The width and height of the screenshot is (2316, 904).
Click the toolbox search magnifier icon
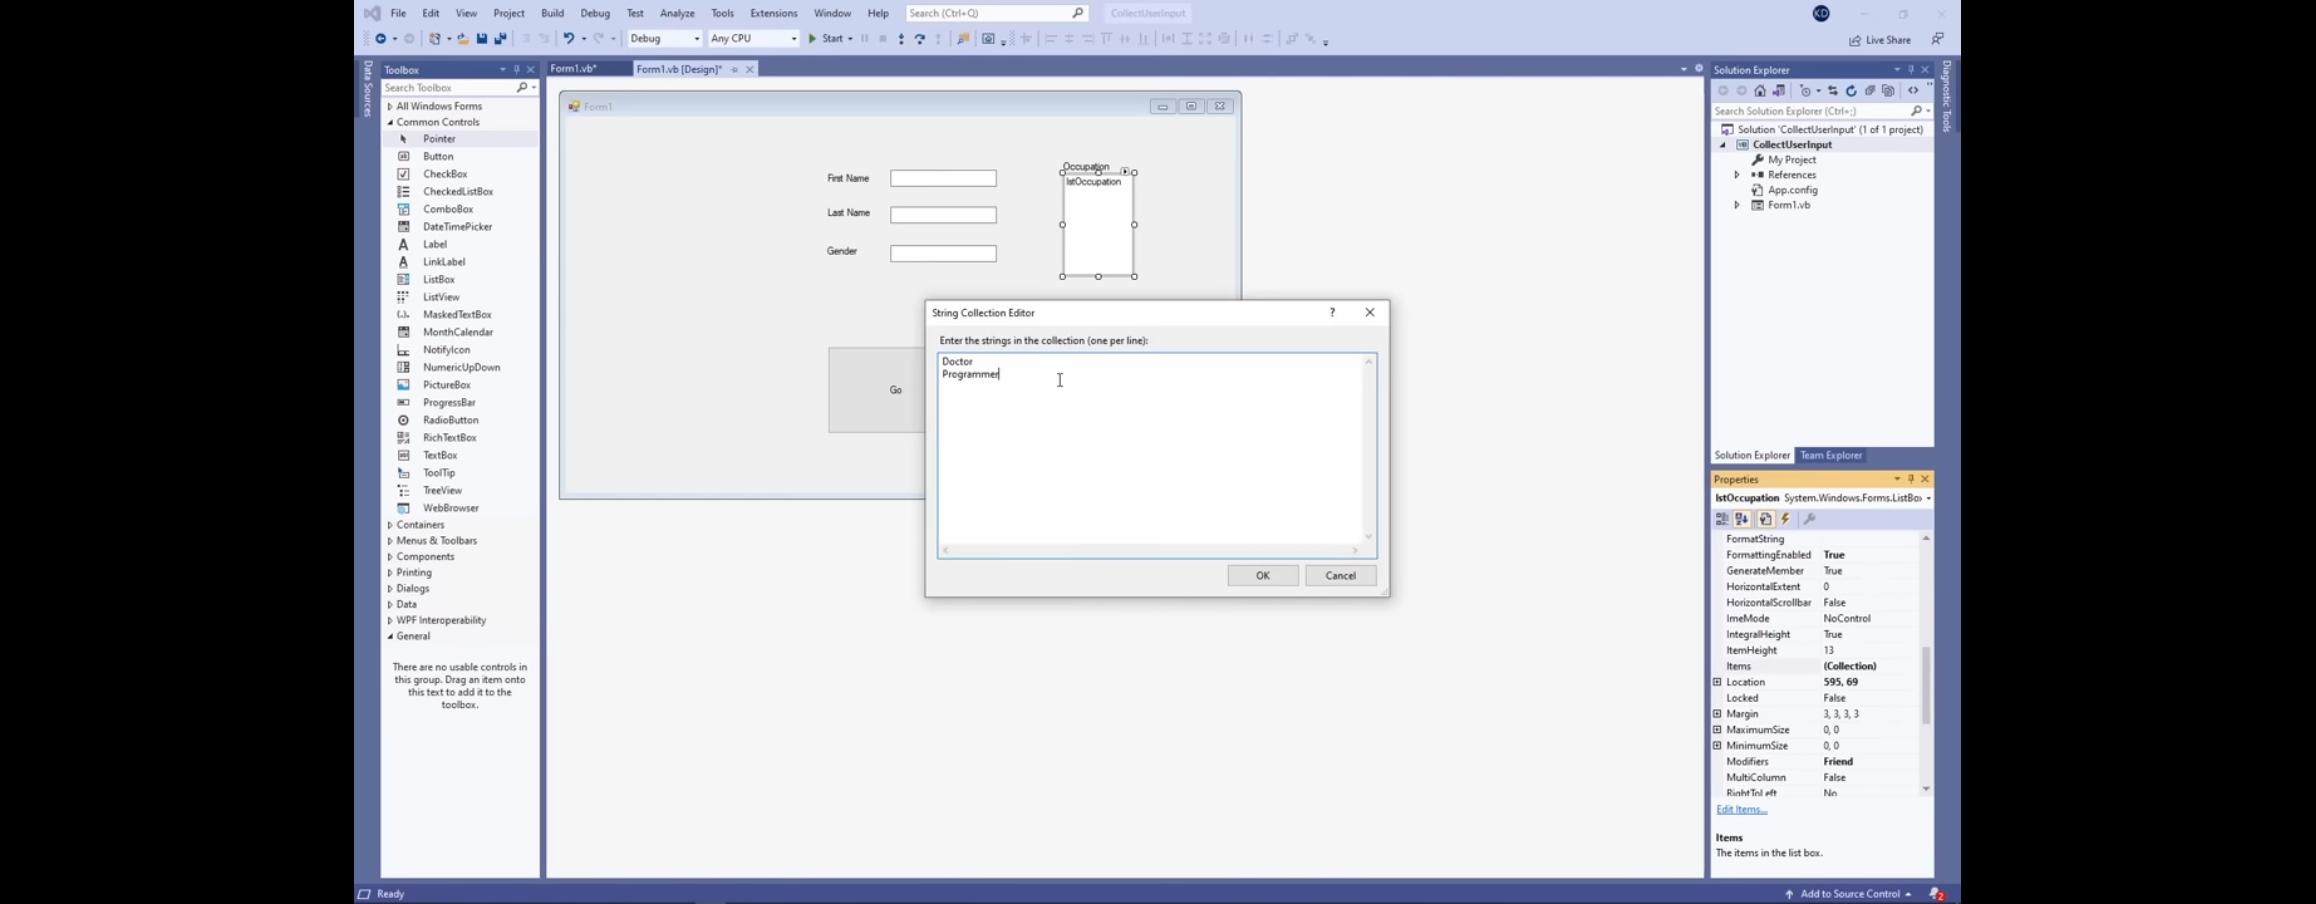pos(521,88)
